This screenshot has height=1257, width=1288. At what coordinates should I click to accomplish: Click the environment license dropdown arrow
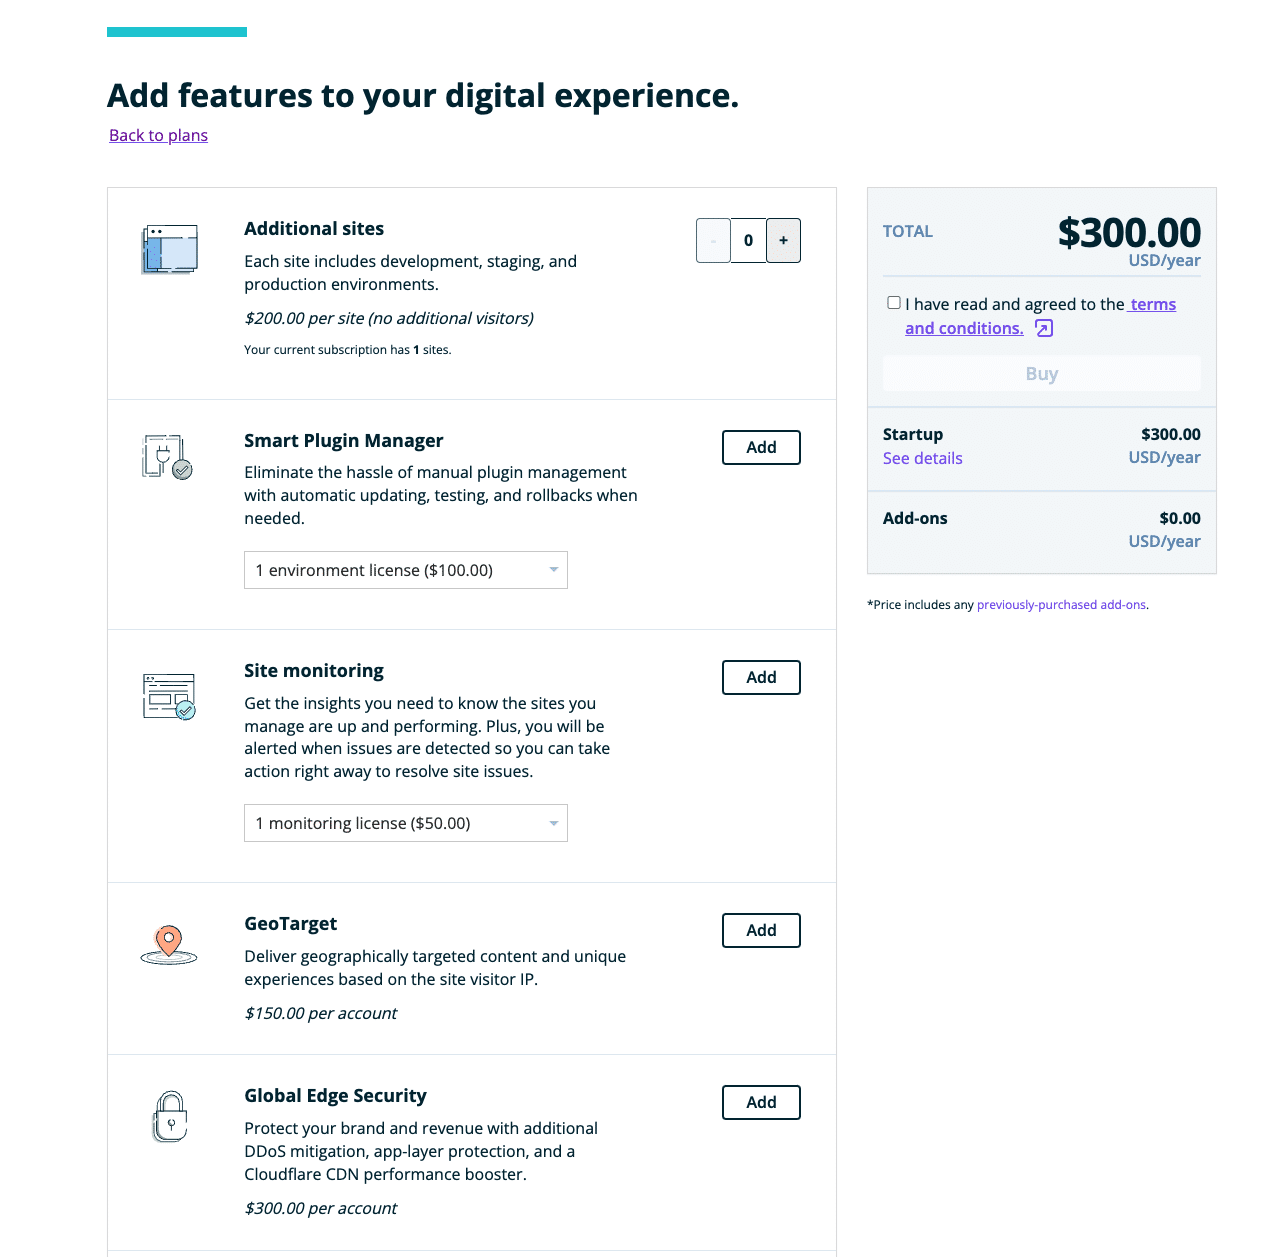click(552, 570)
